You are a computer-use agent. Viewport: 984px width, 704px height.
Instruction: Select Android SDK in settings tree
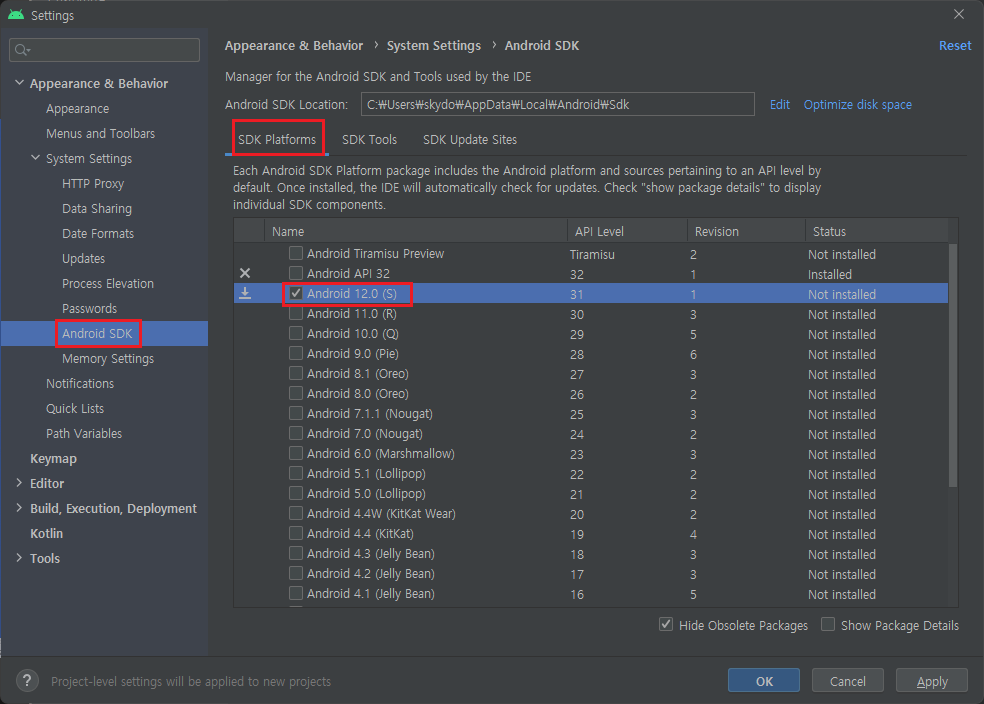[x=97, y=333]
